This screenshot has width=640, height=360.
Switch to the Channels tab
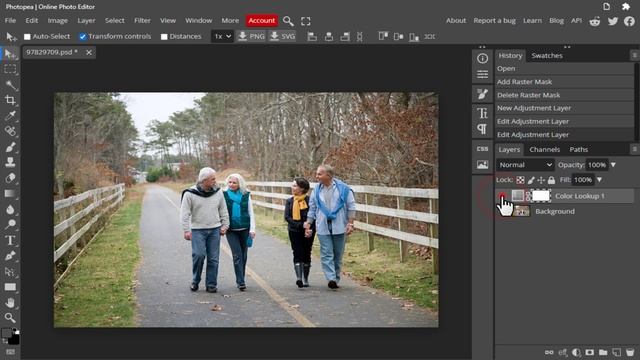coord(544,149)
